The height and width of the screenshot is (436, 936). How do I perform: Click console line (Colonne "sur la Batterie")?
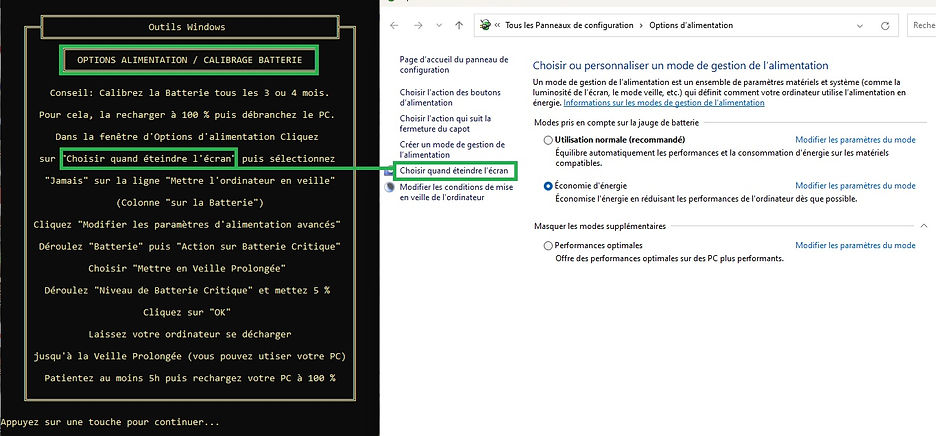(189, 202)
